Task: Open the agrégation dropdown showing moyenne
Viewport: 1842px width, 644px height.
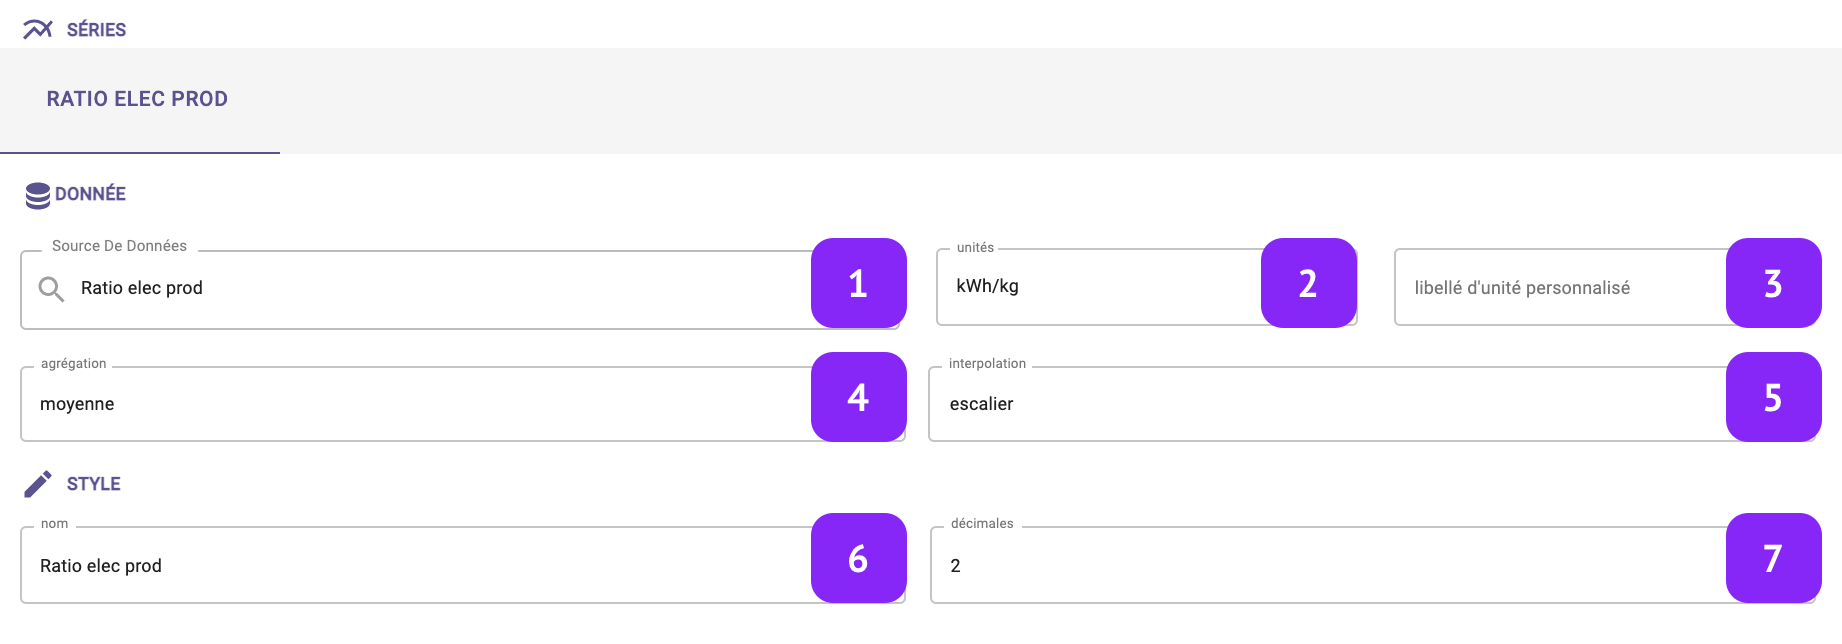Action: click(x=463, y=404)
